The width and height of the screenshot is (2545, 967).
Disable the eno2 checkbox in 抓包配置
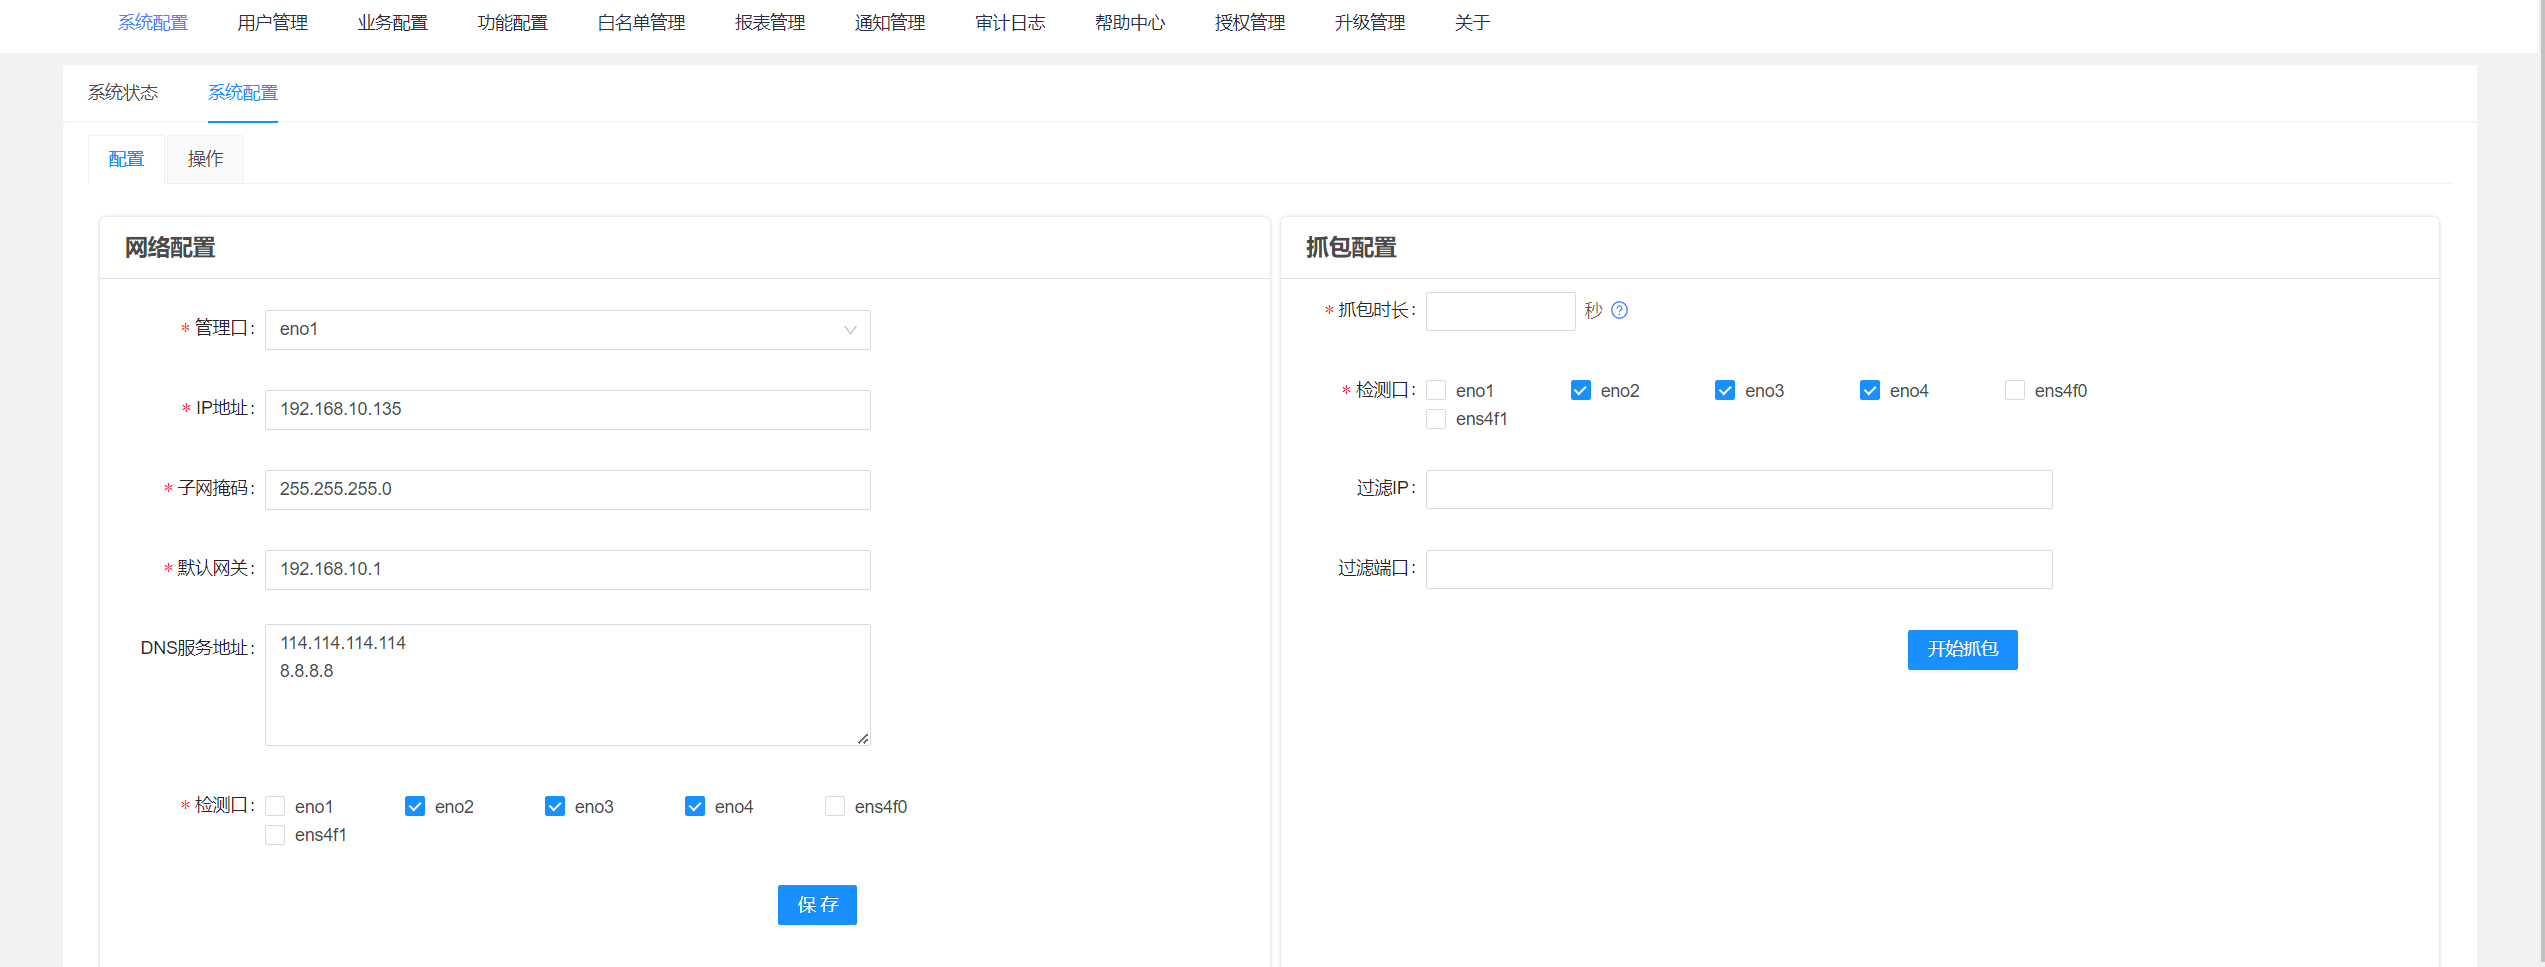tap(1580, 390)
